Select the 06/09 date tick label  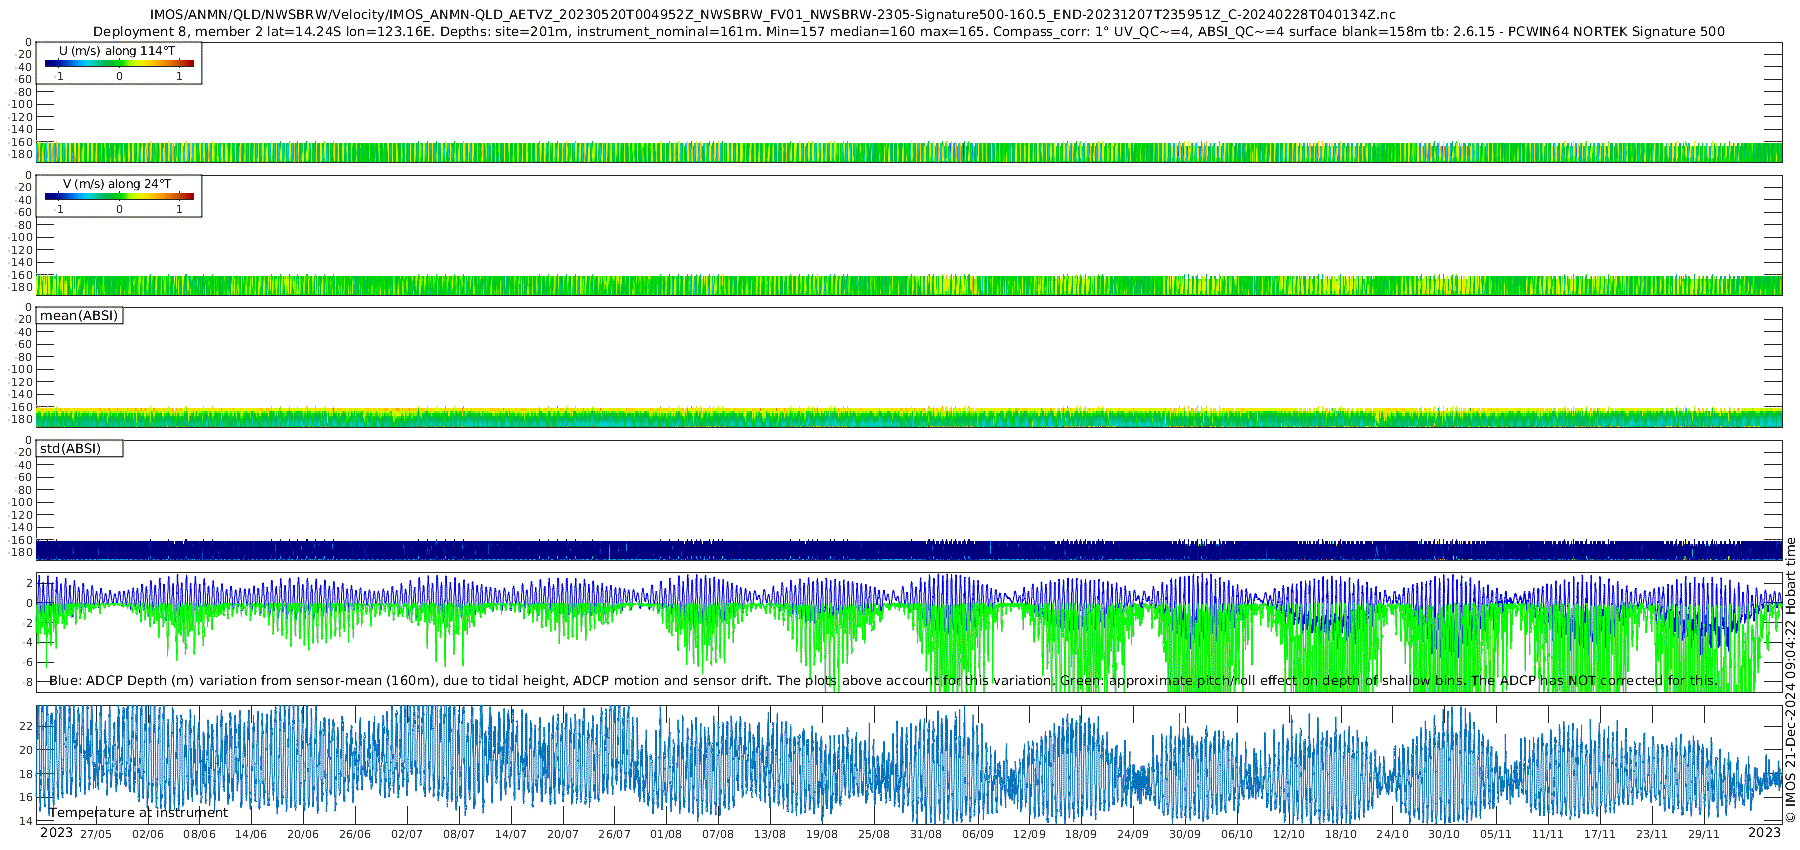[977, 835]
